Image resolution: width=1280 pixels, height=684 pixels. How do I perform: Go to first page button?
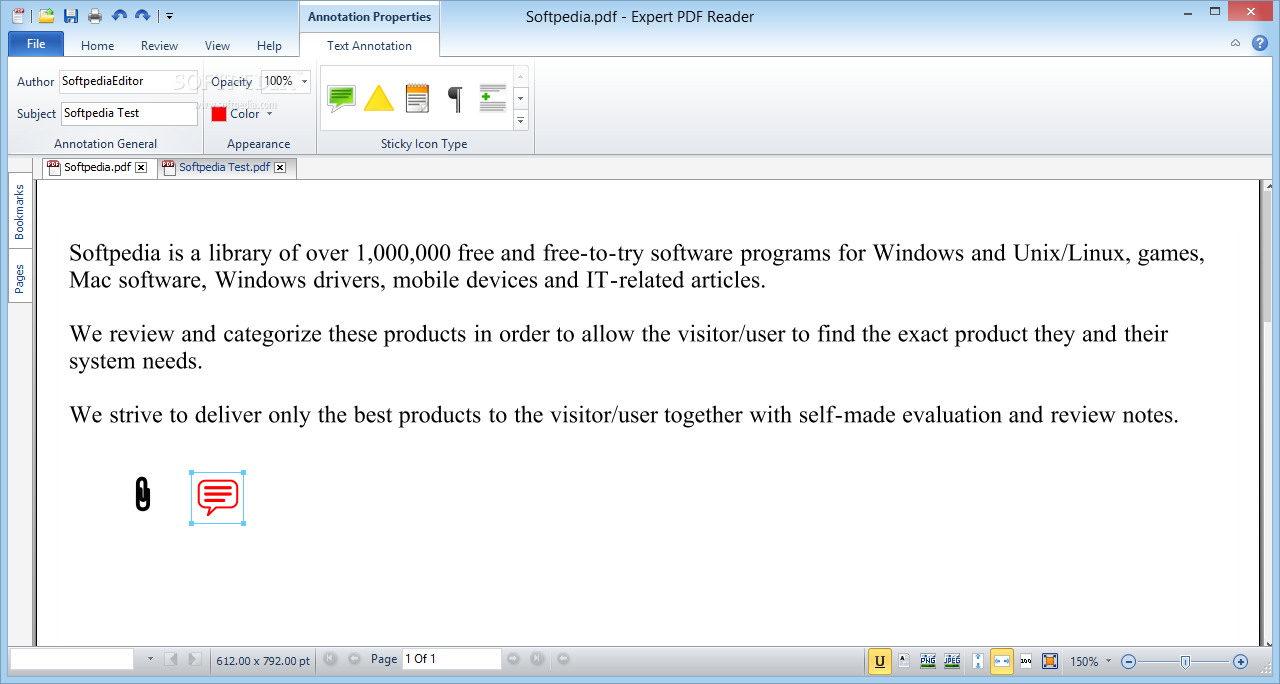point(331,659)
